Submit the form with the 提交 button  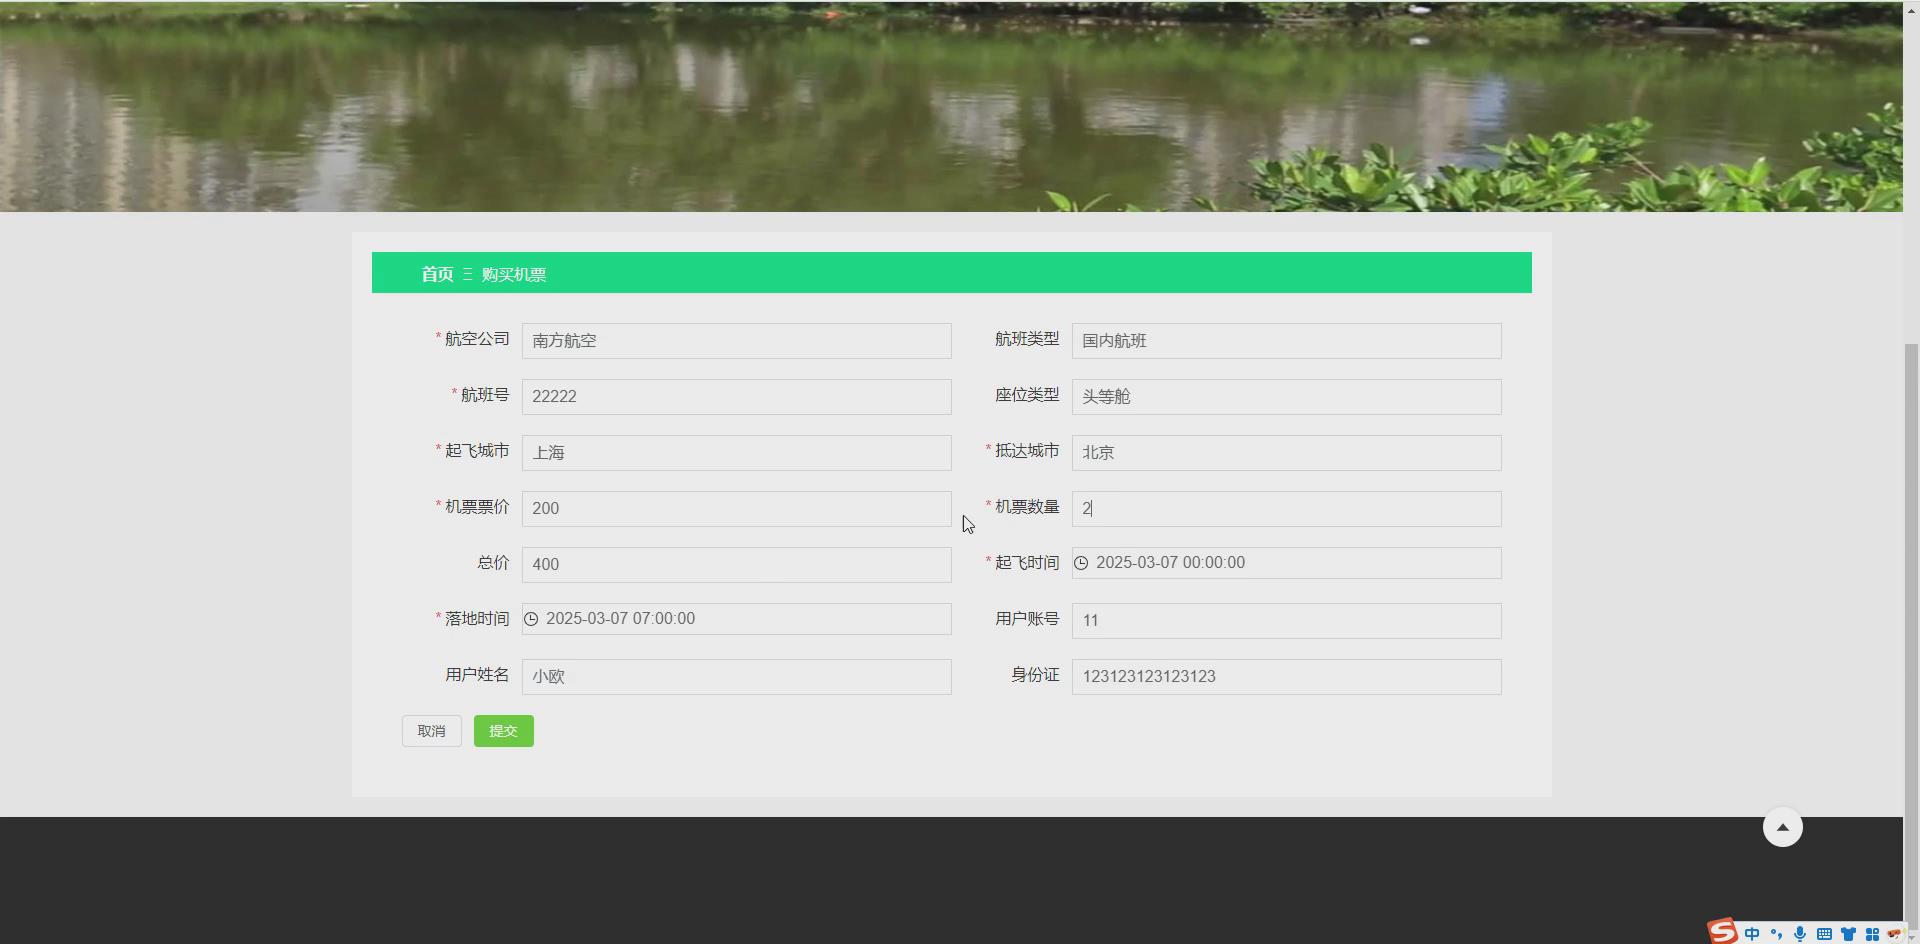(x=503, y=730)
